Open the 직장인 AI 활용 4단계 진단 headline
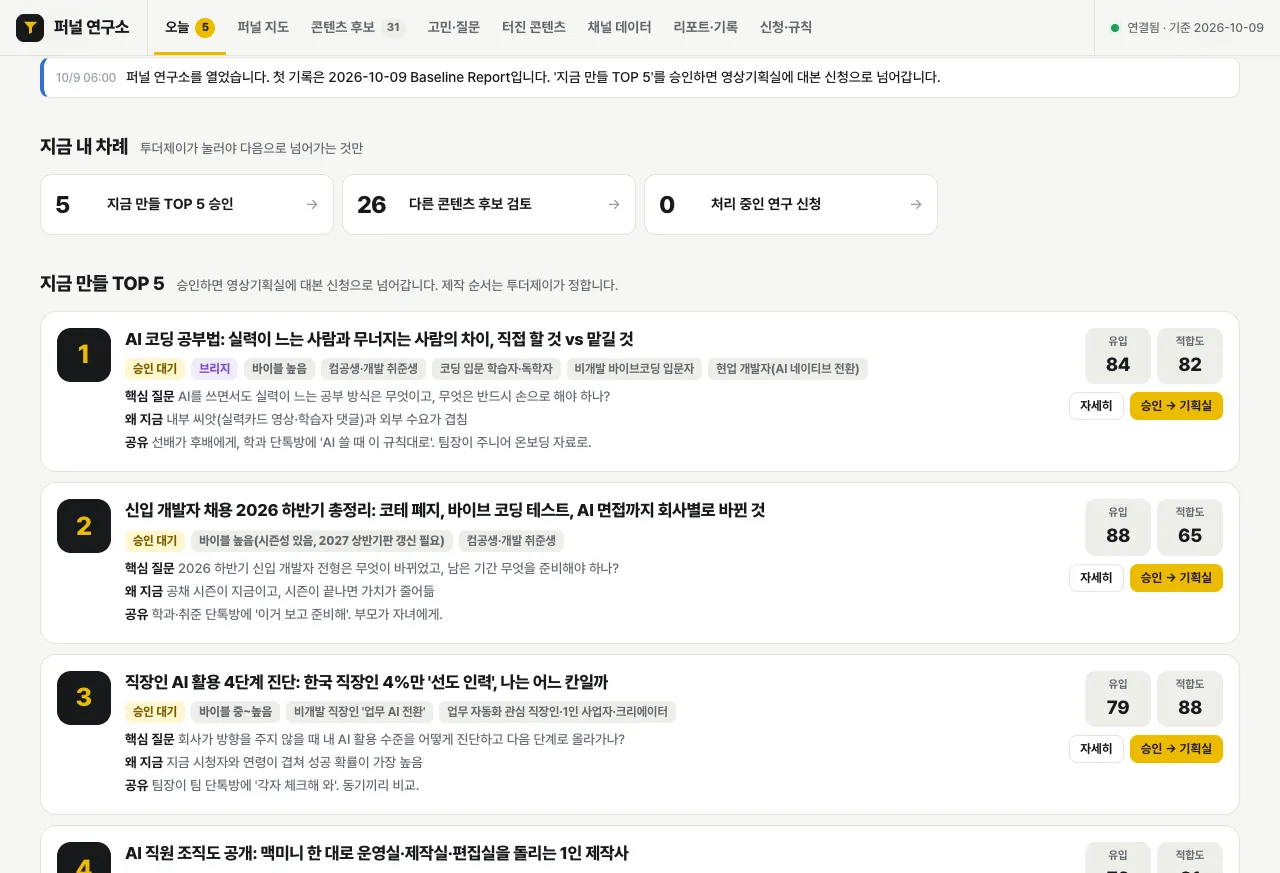This screenshot has height=873, width=1280. [x=366, y=682]
